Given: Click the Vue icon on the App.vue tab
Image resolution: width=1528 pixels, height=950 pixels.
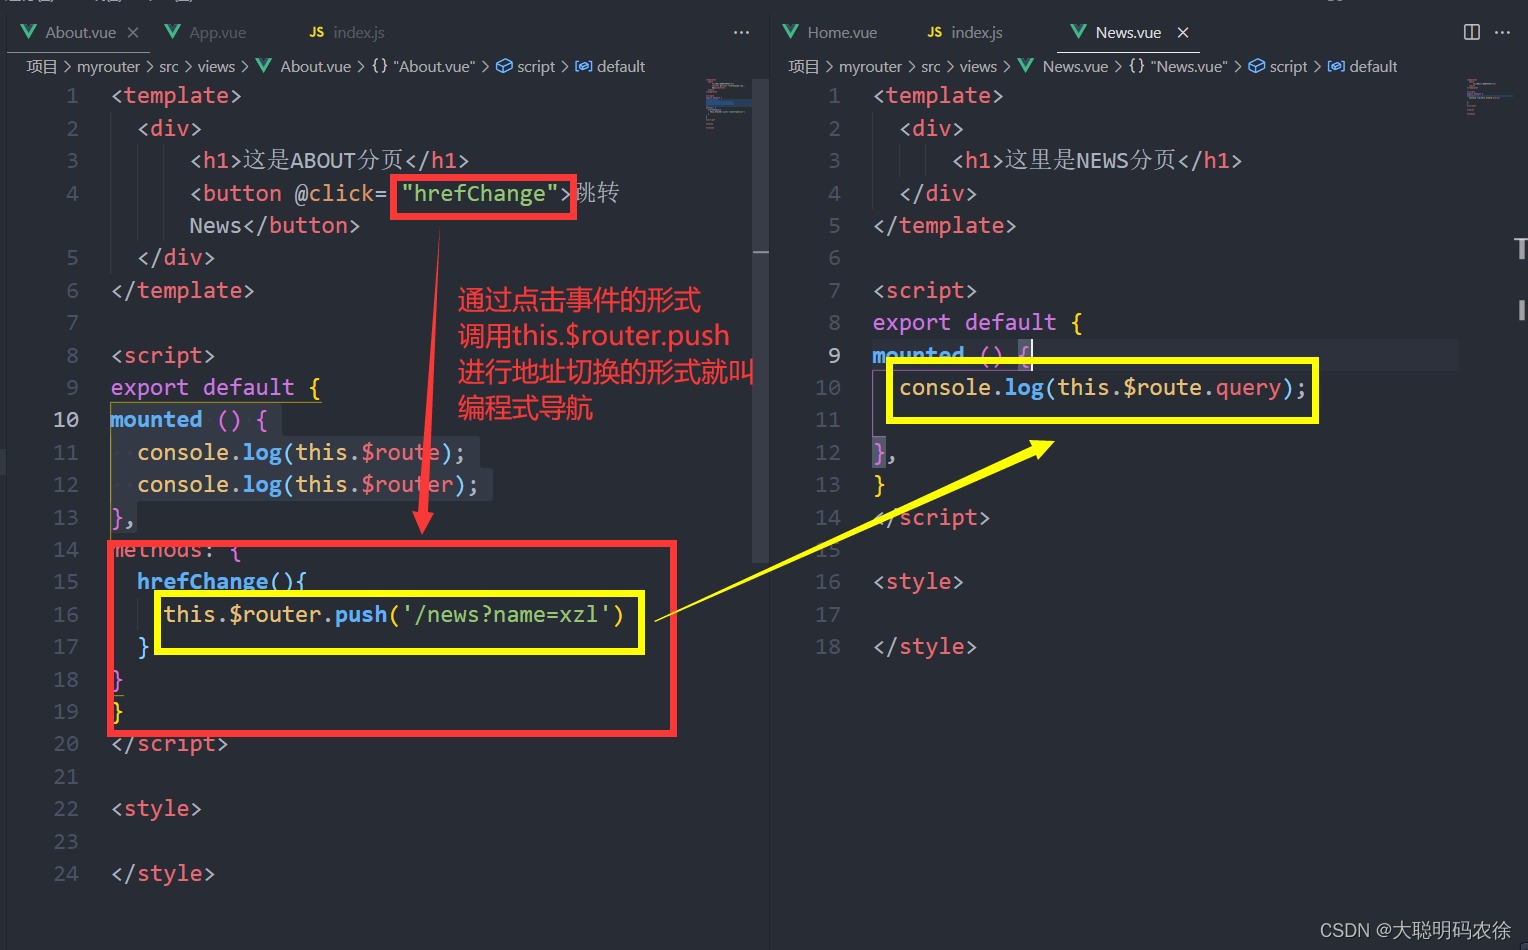Looking at the screenshot, I should [x=173, y=32].
